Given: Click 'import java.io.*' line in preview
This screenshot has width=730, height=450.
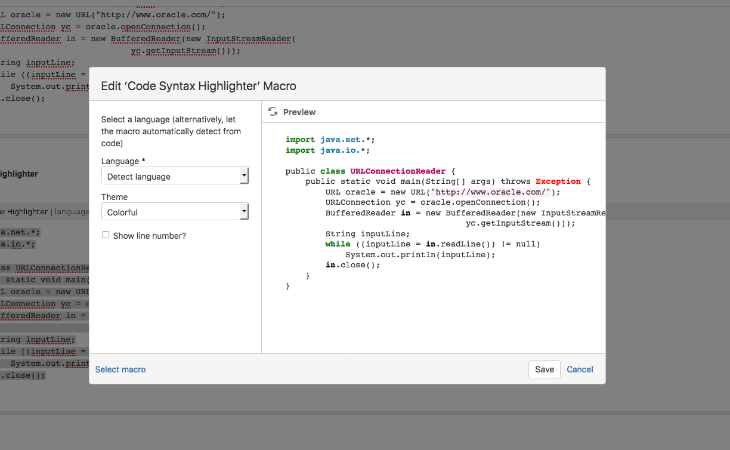Looking at the screenshot, I should 327,150.
